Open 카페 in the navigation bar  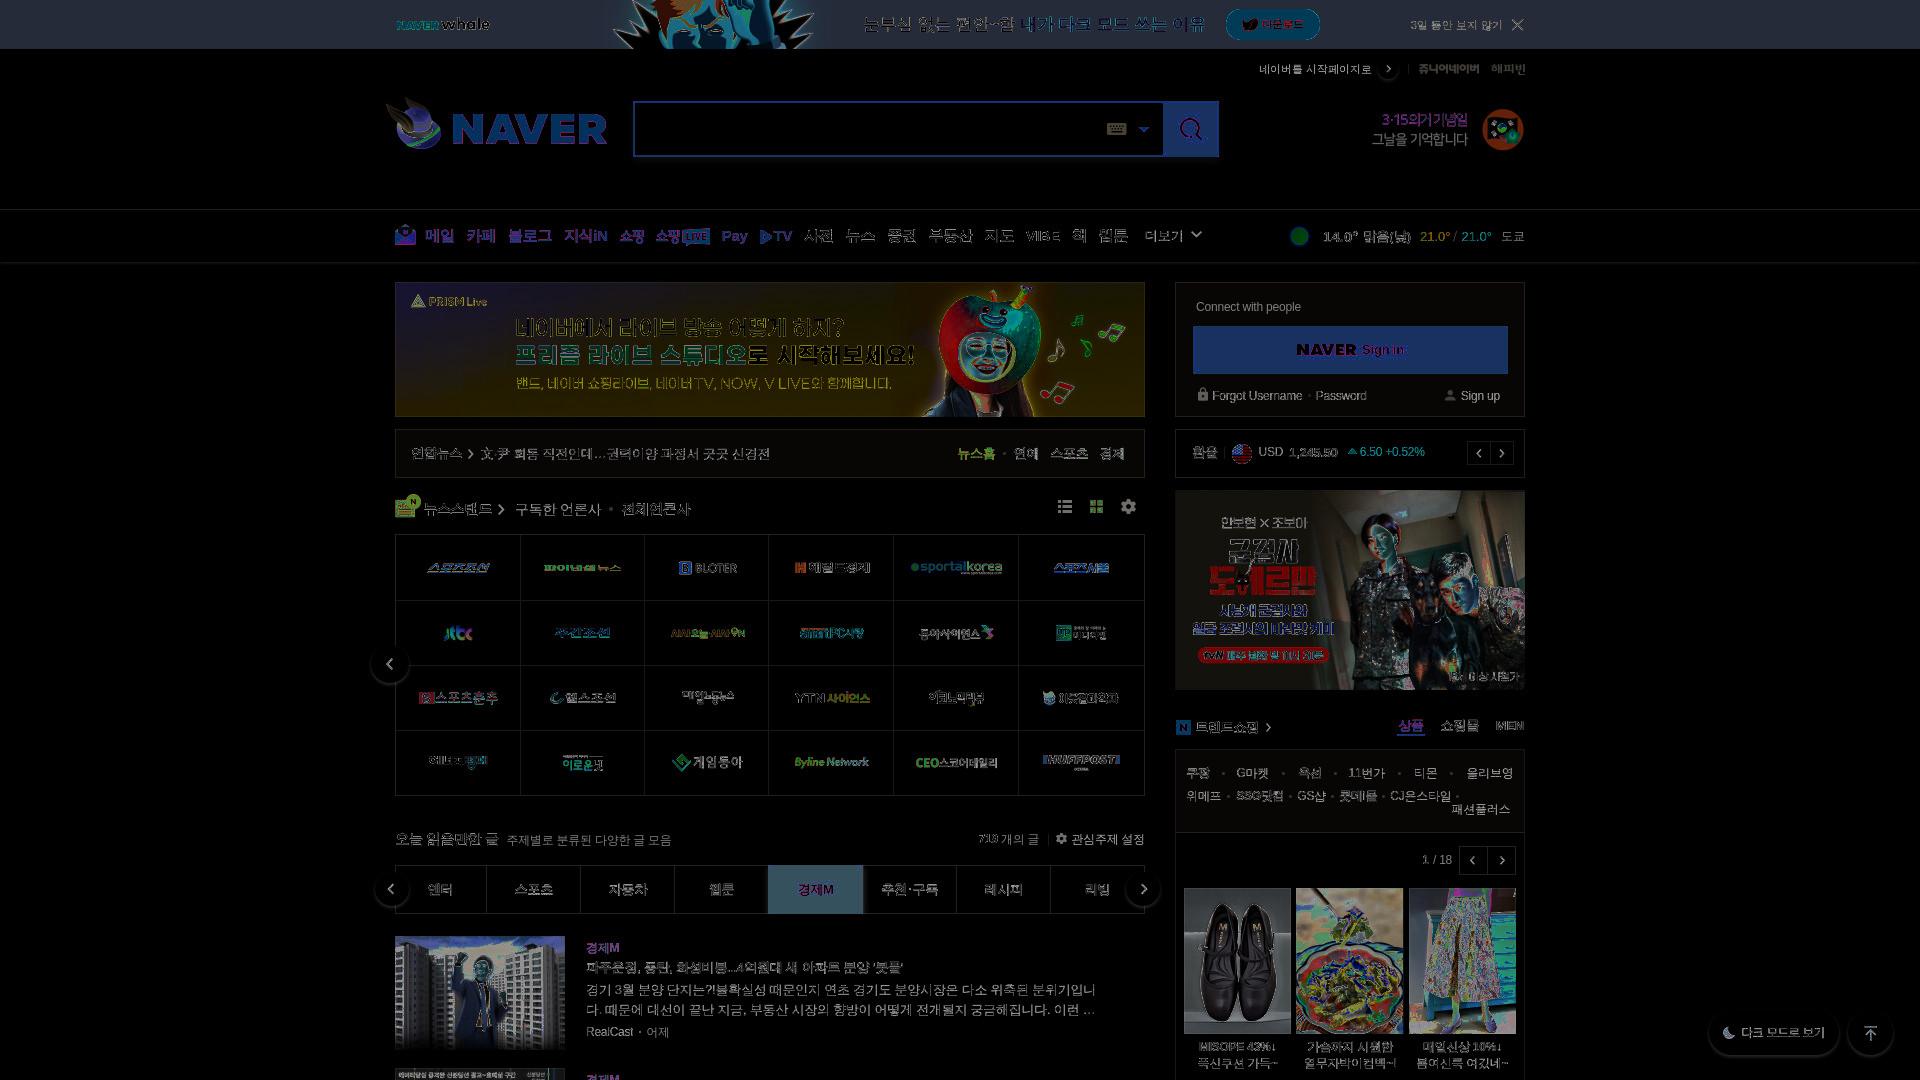(481, 236)
